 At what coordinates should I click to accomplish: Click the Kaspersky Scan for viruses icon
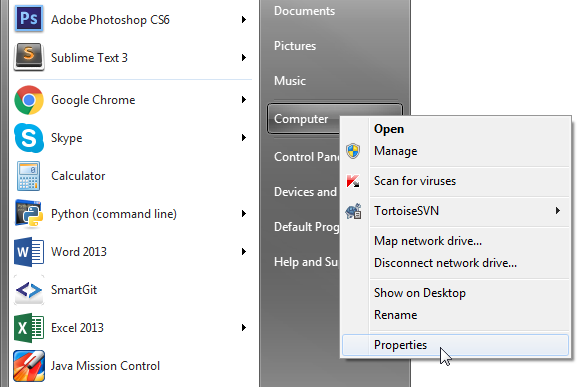(353, 181)
